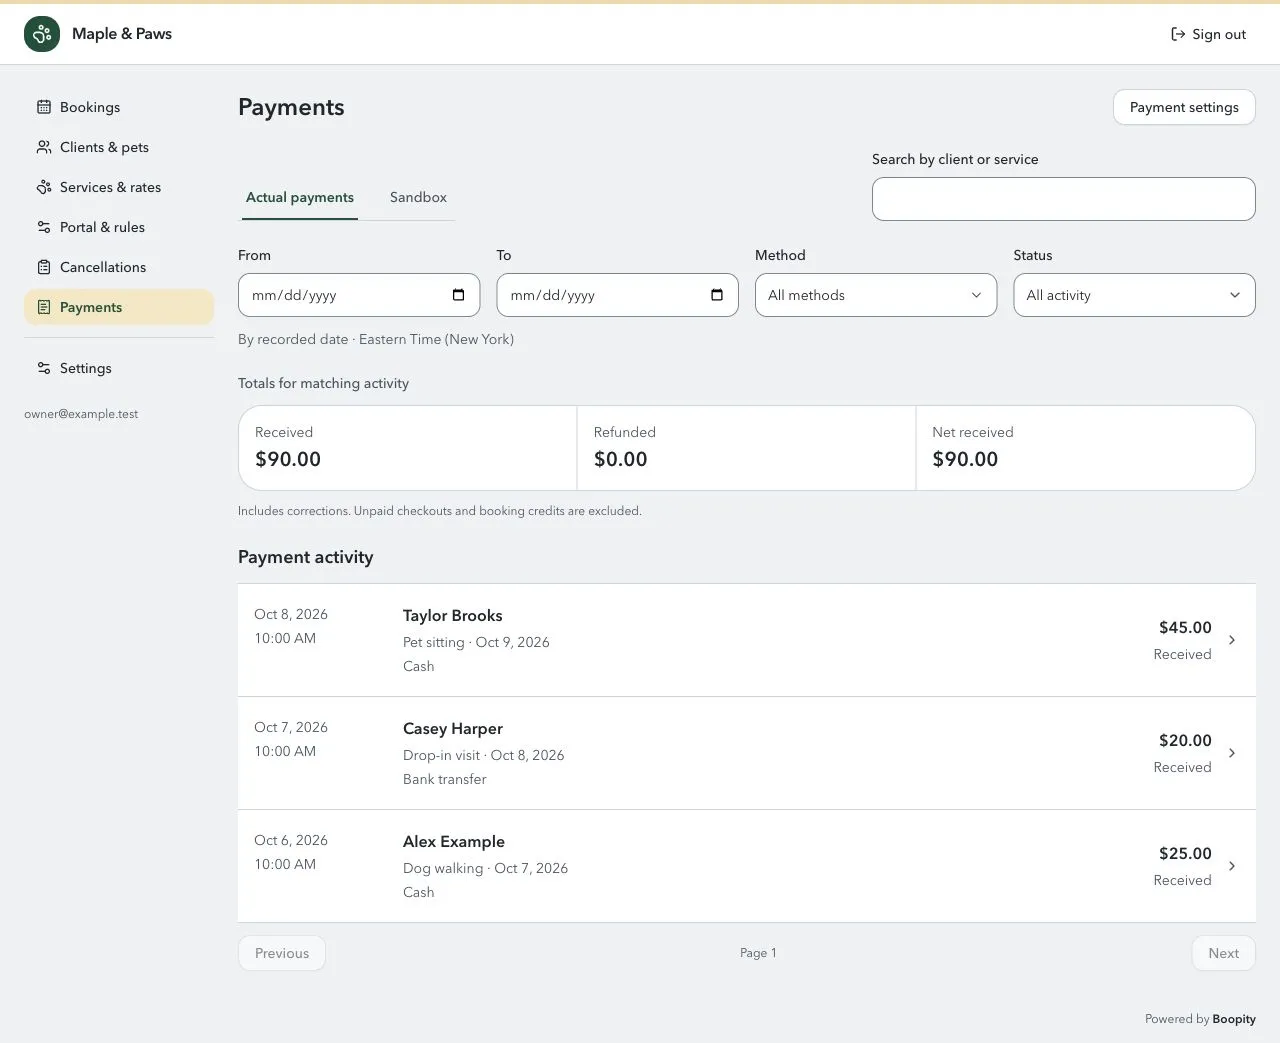
Task: Click the To date input field
Action: pyautogui.click(x=617, y=295)
